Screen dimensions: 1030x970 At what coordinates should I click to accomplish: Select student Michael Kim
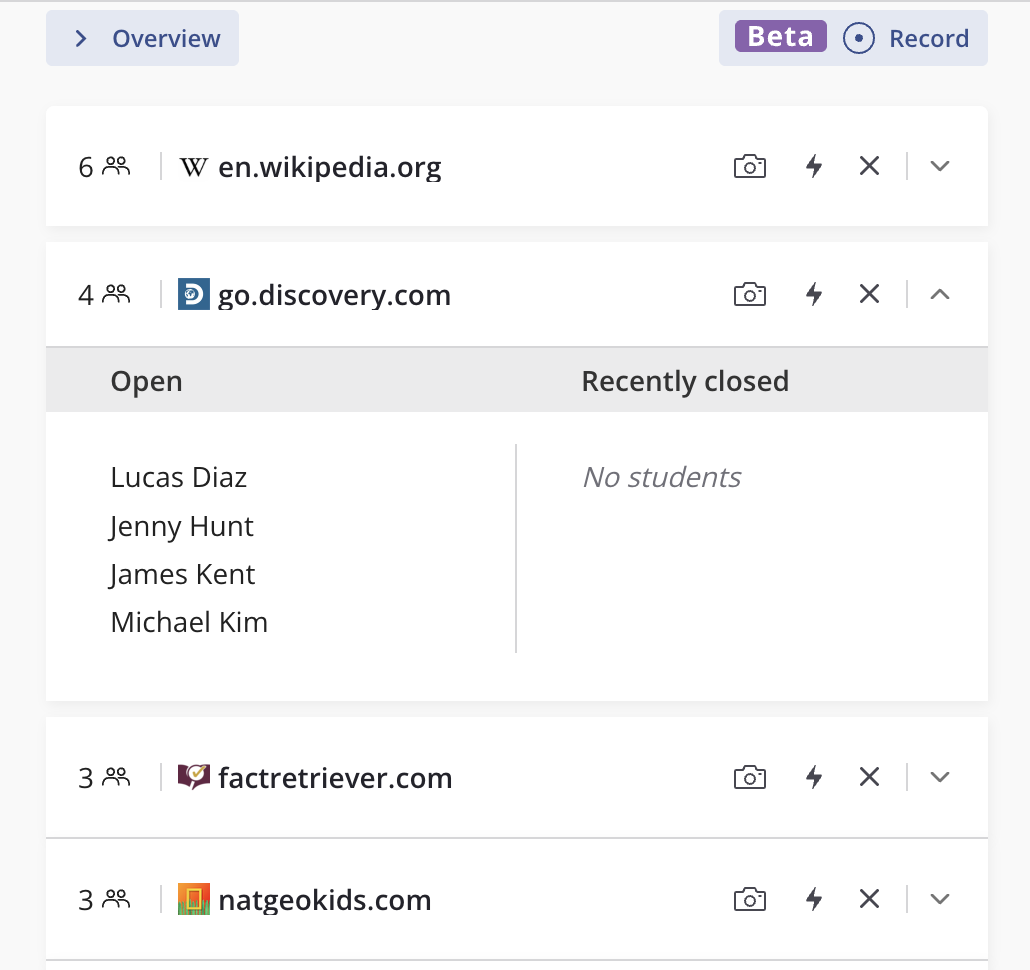(189, 622)
